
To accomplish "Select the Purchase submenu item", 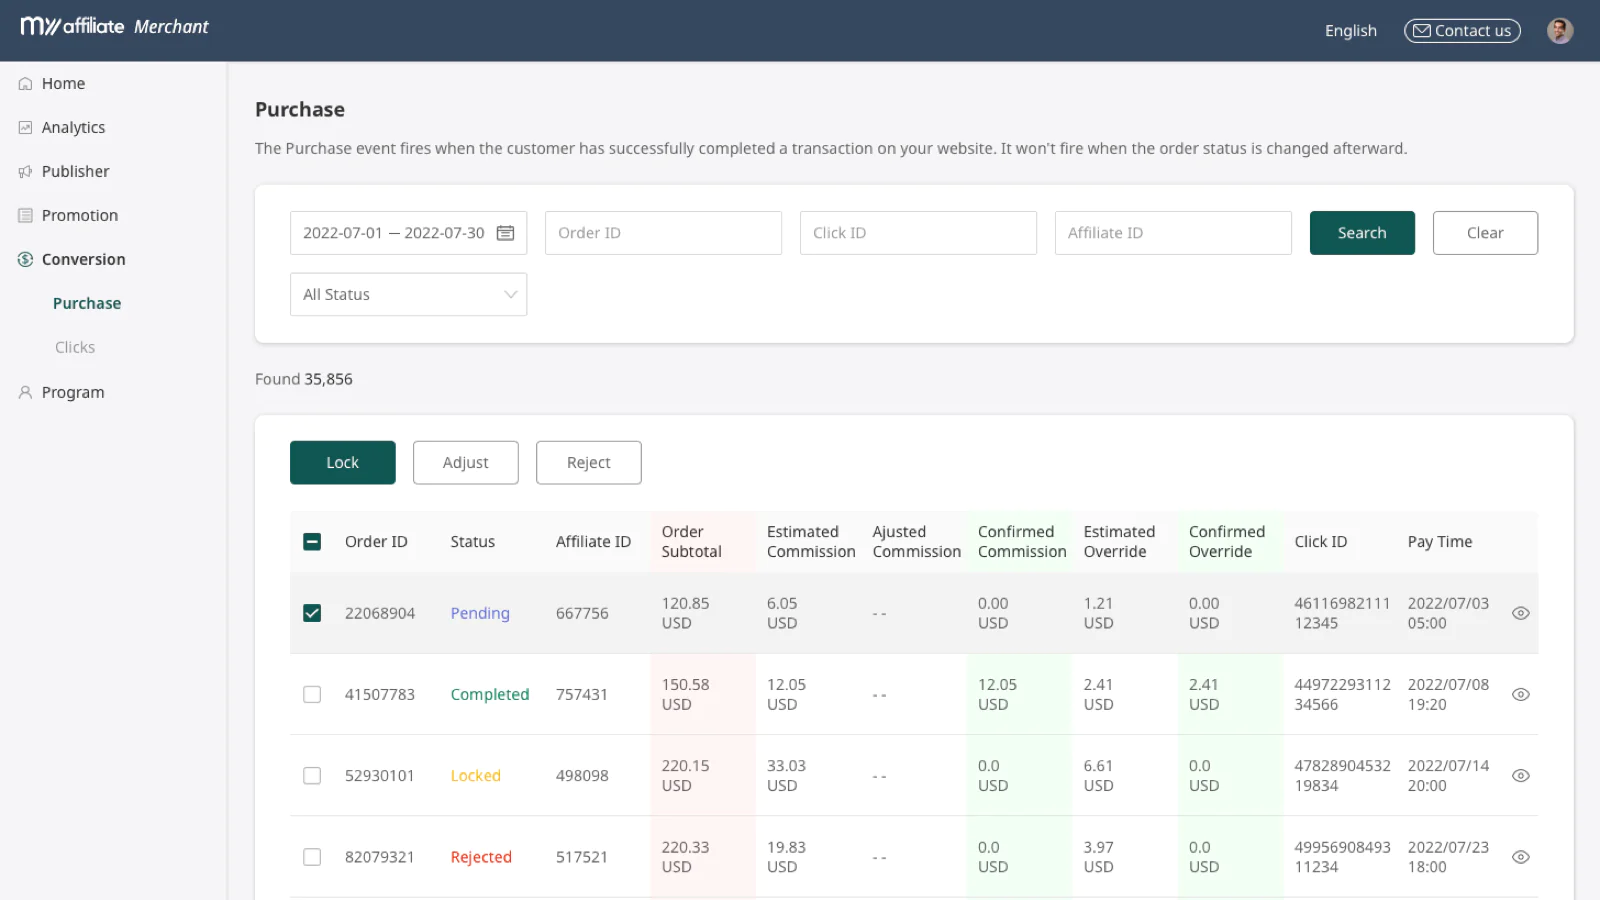I will 87,304.
